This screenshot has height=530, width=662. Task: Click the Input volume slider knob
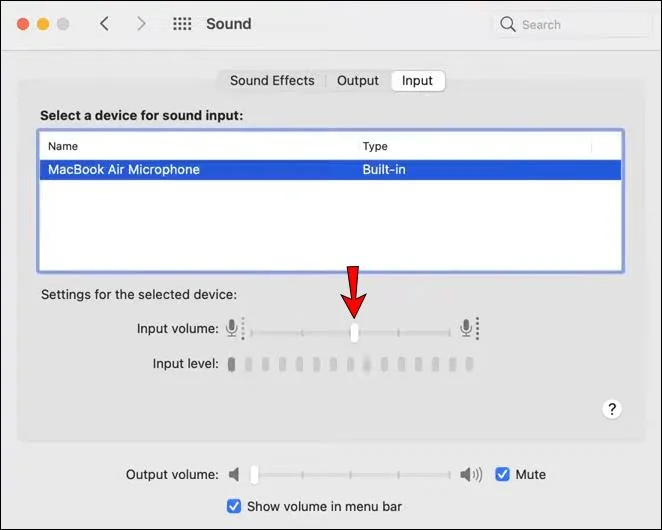tap(354, 333)
